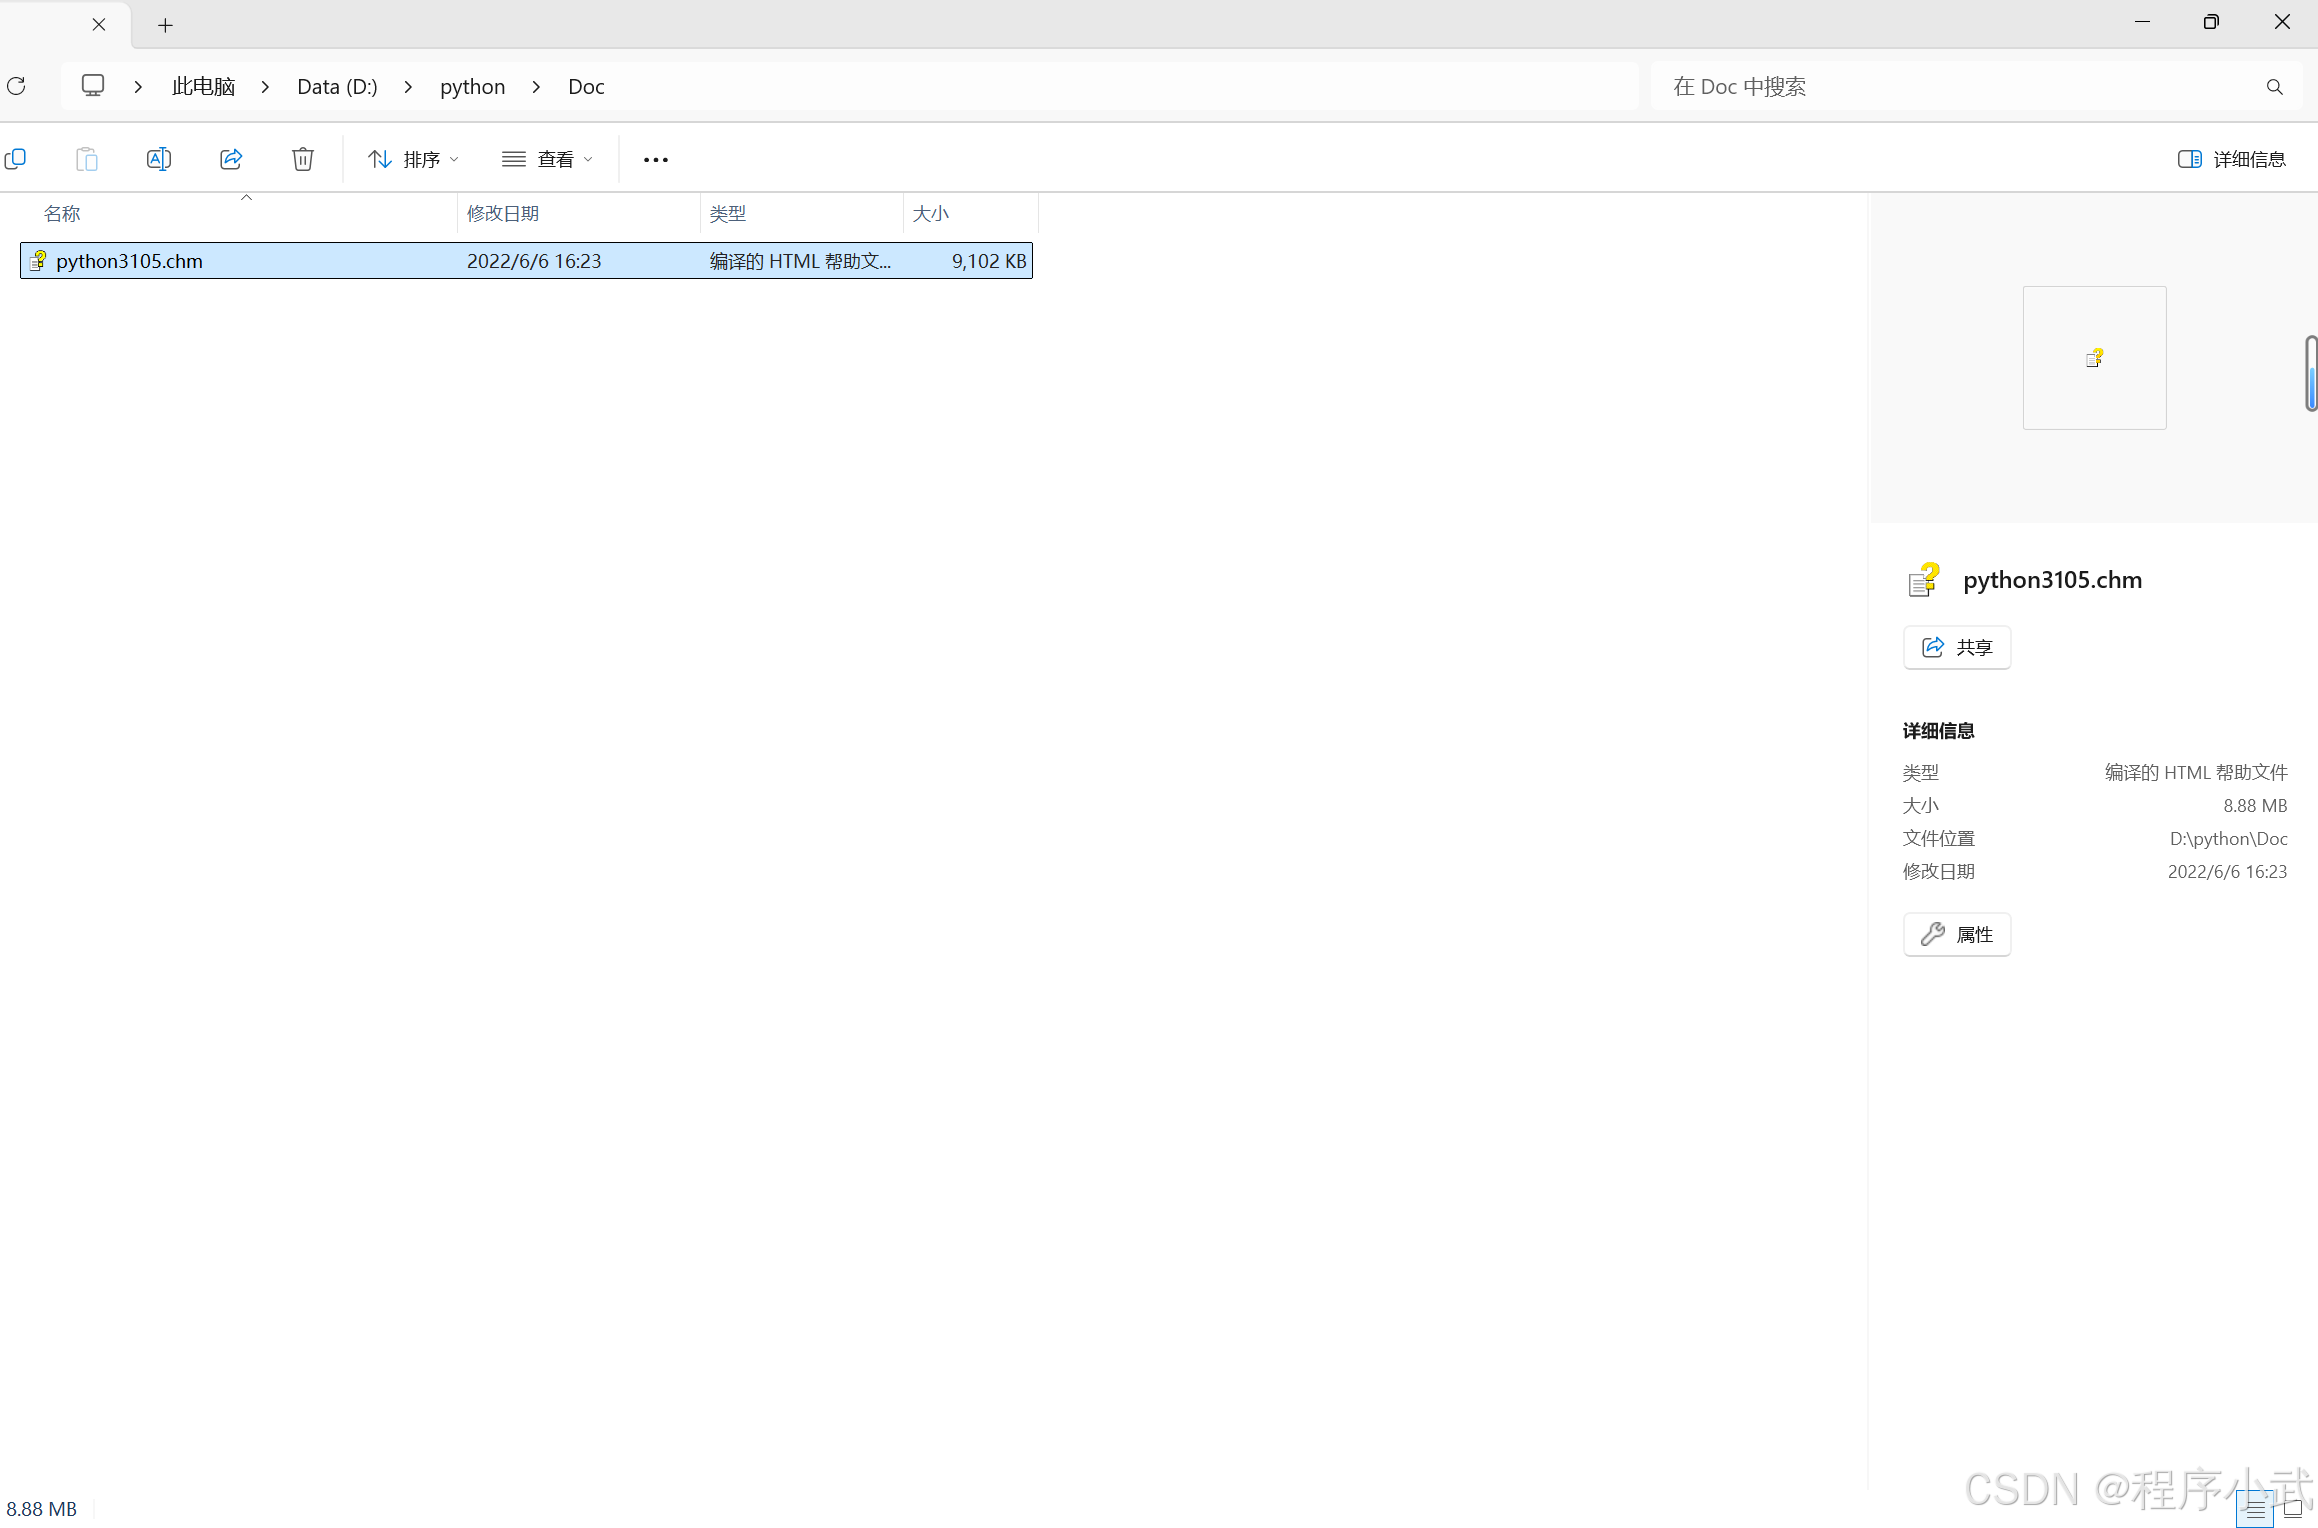The width and height of the screenshot is (2318, 1528).
Task: Expand chevron after Data (D:) breadcrumb
Action: tap(408, 87)
